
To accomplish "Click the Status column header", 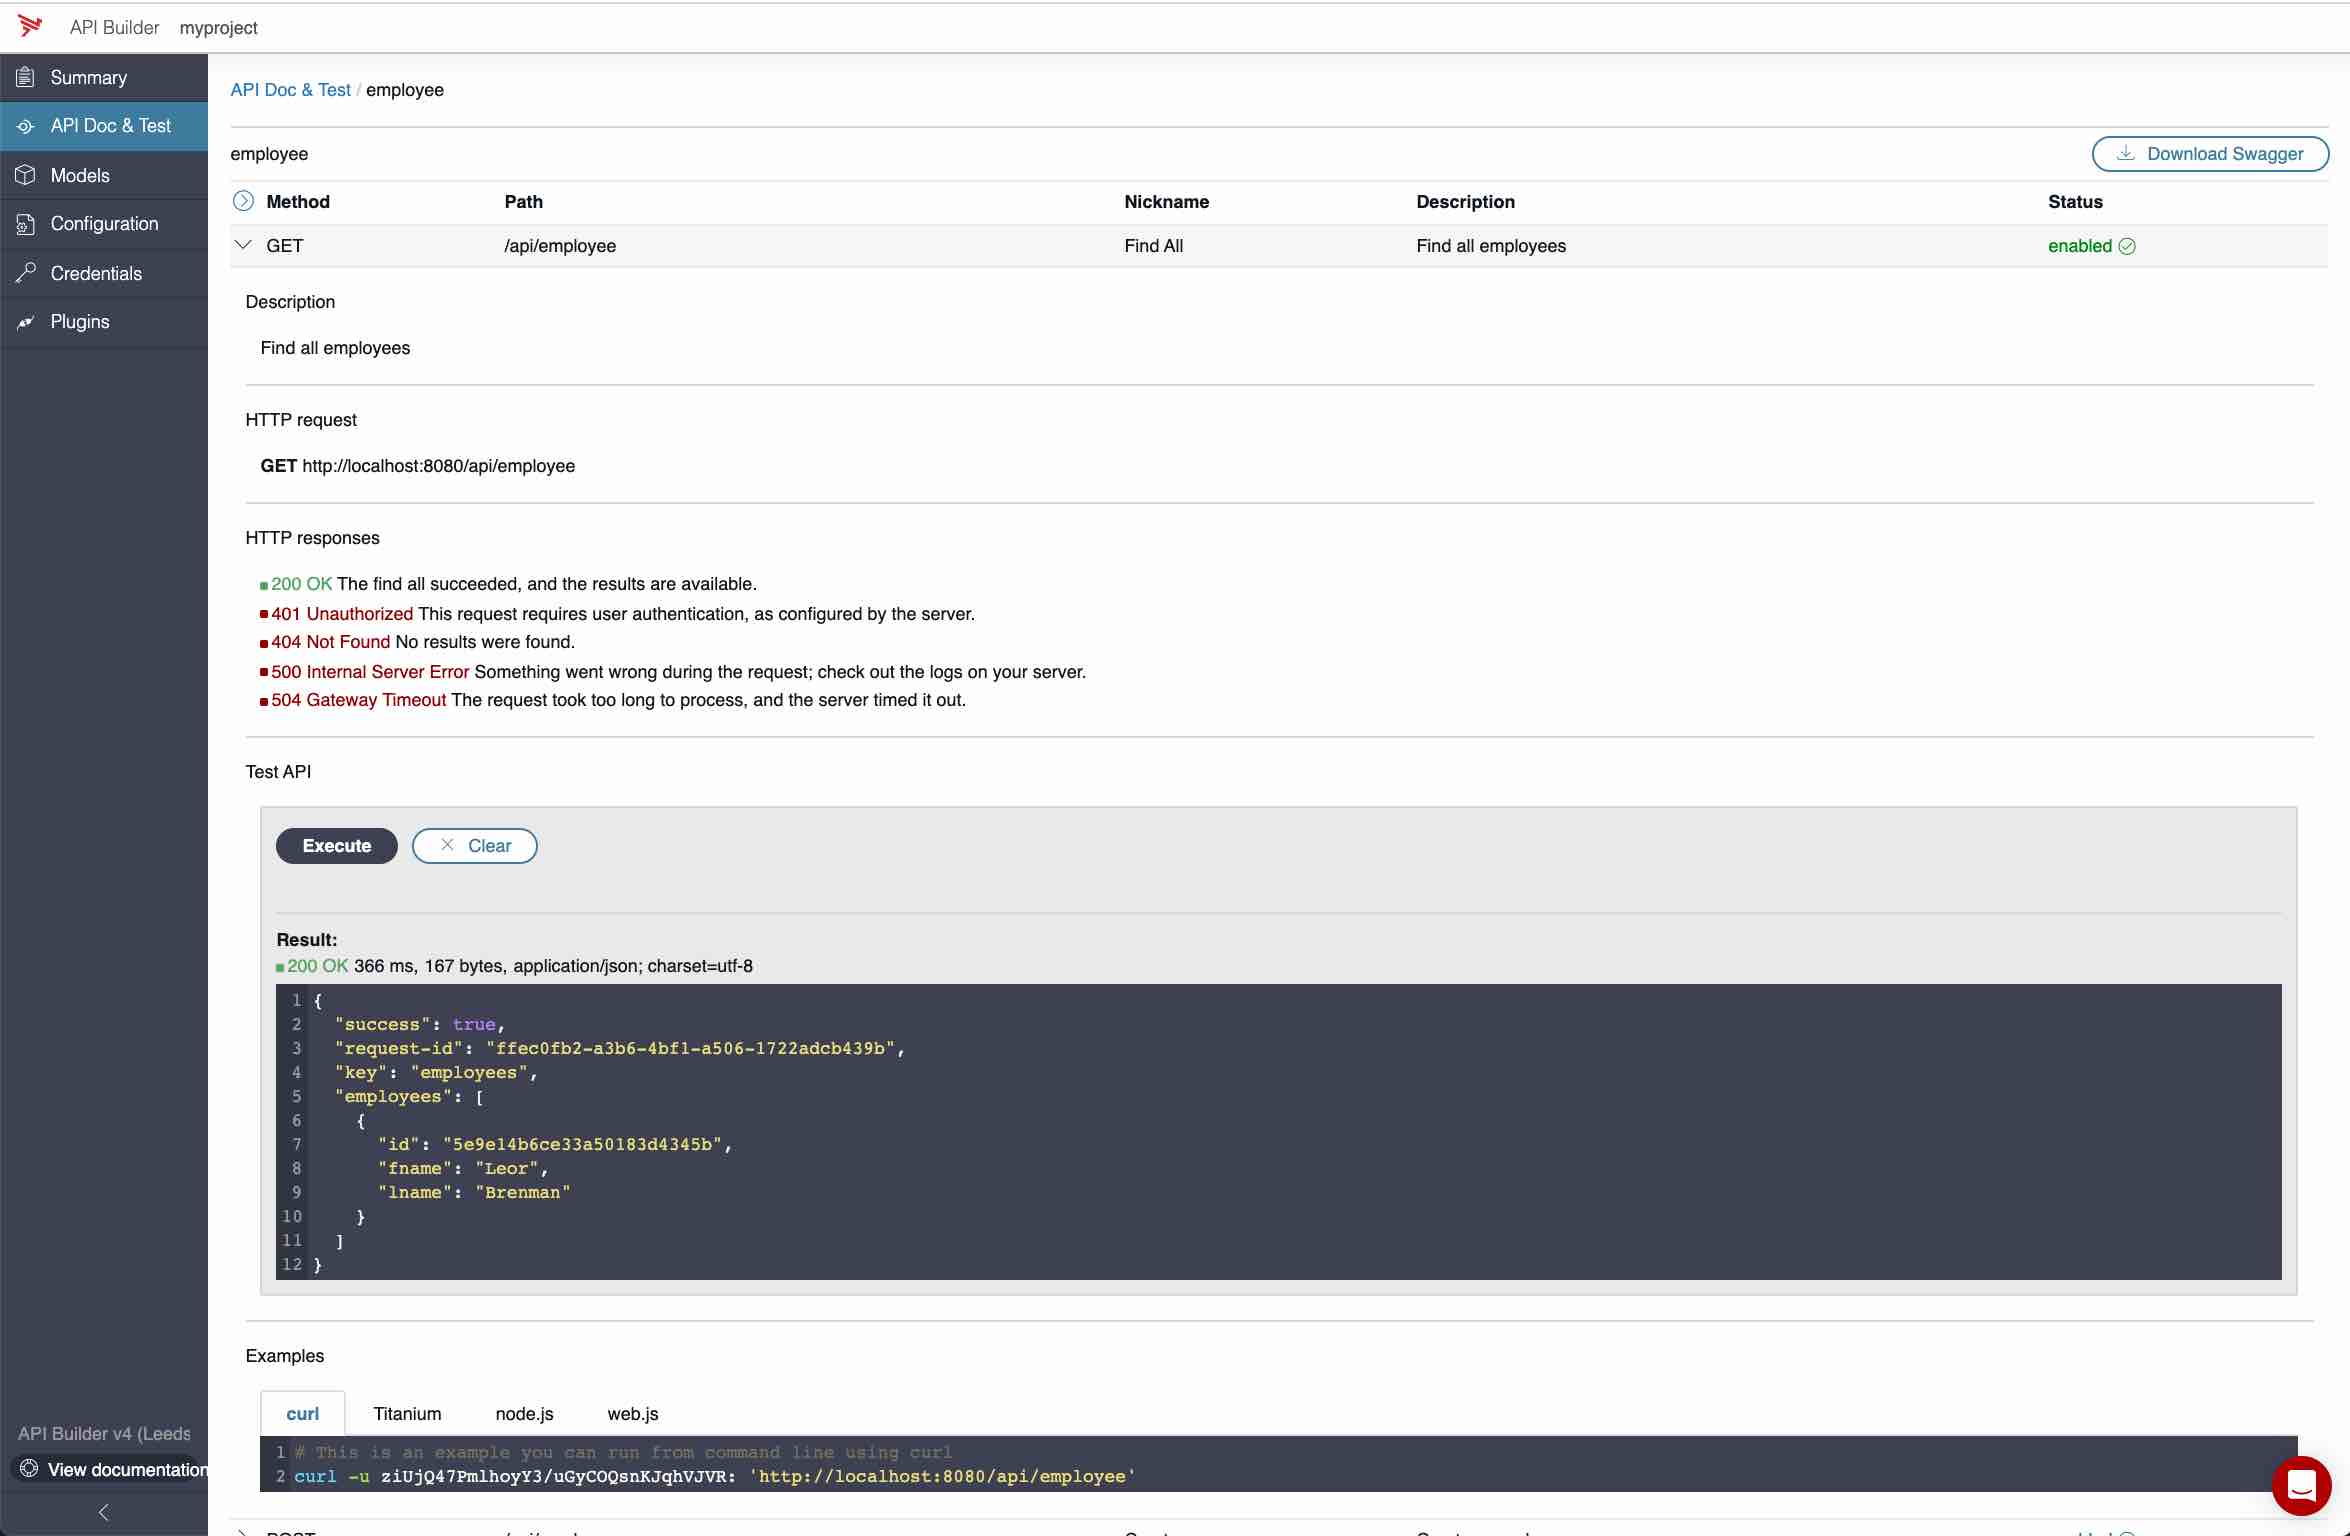I will [2075, 202].
